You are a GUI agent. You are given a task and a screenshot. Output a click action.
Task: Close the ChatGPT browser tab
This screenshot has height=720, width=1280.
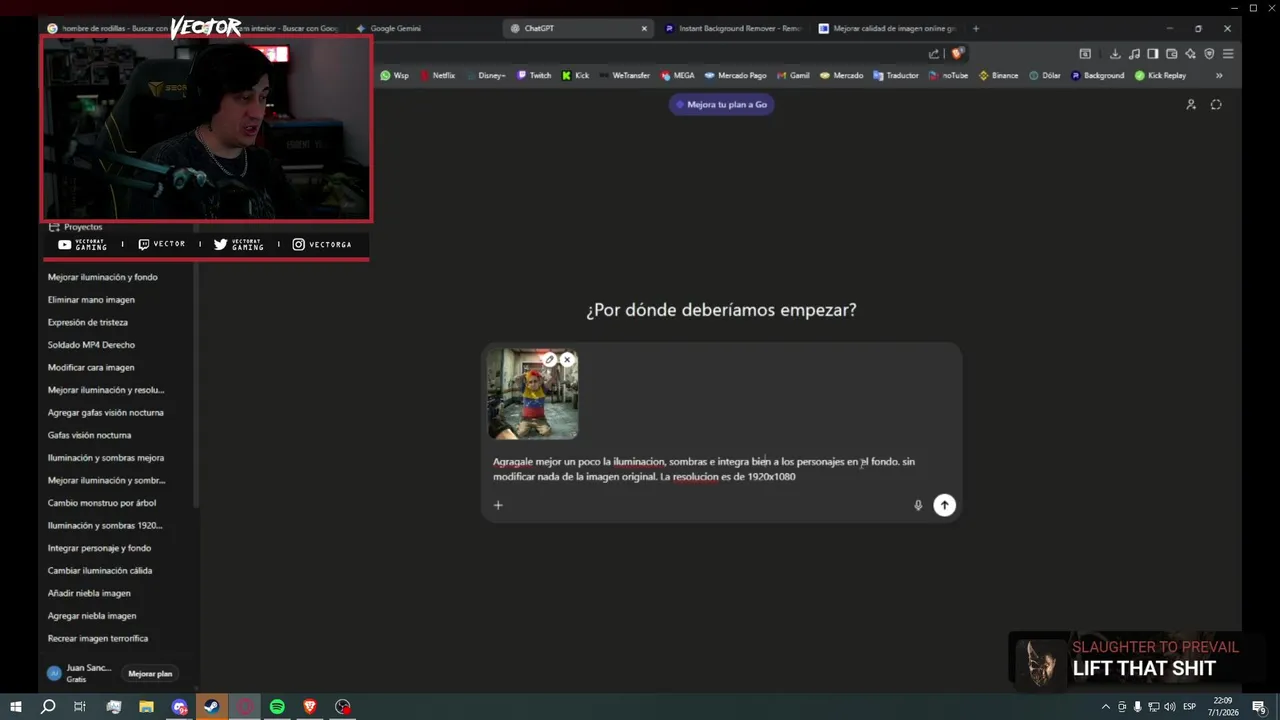644,28
